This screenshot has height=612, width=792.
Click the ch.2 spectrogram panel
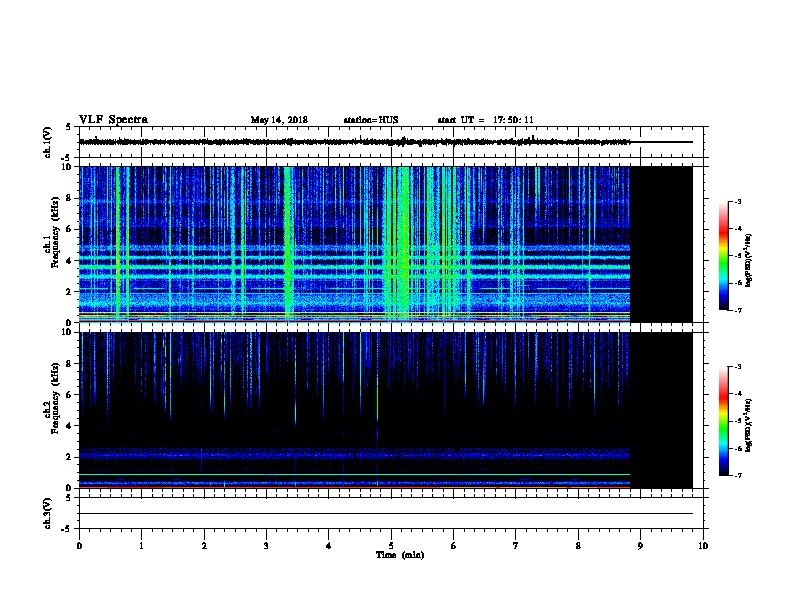click(385, 410)
